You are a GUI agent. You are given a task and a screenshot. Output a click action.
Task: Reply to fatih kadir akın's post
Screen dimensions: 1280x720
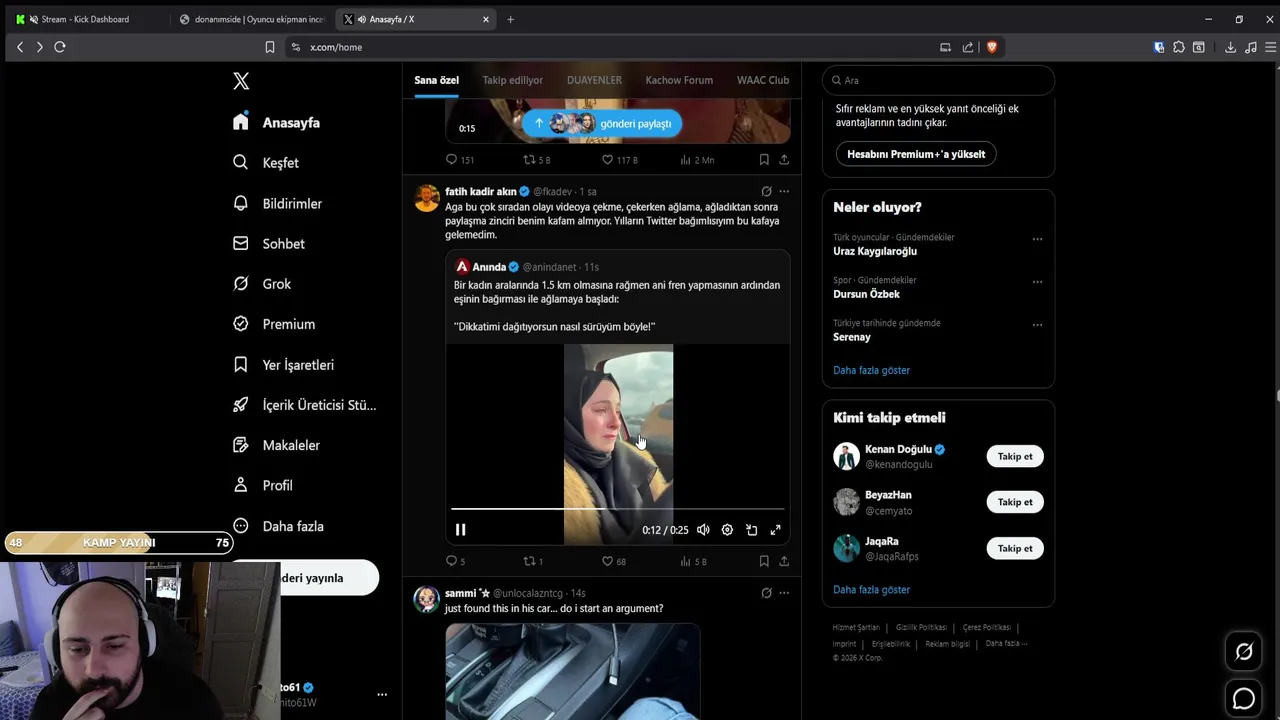pos(455,561)
